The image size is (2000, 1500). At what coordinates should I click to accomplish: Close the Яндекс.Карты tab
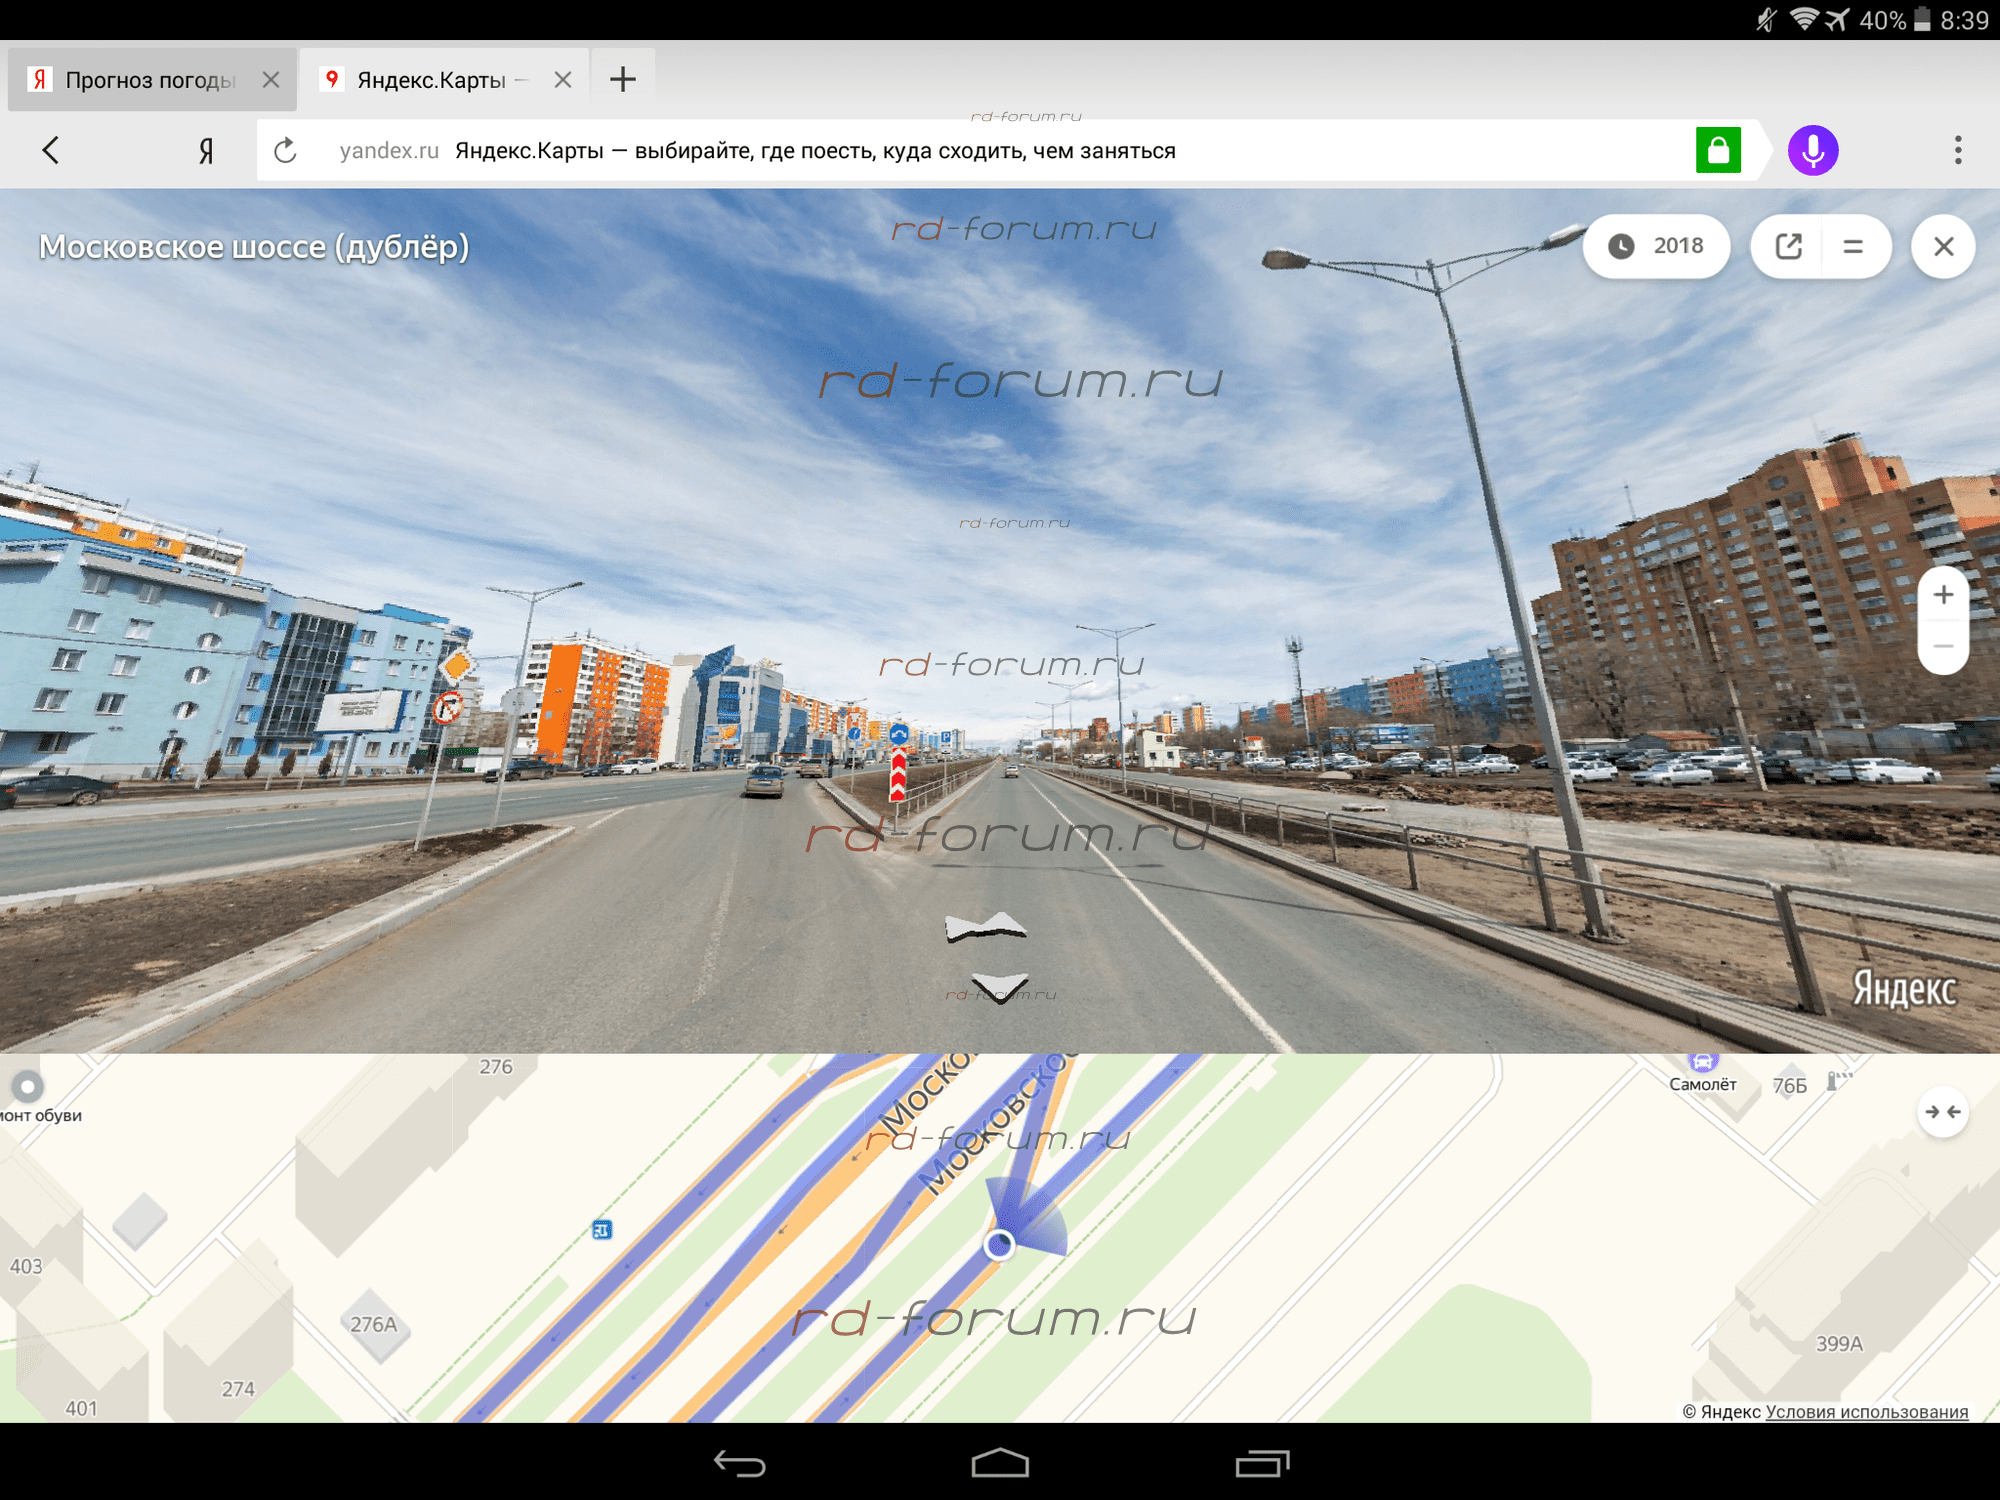[563, 80]
